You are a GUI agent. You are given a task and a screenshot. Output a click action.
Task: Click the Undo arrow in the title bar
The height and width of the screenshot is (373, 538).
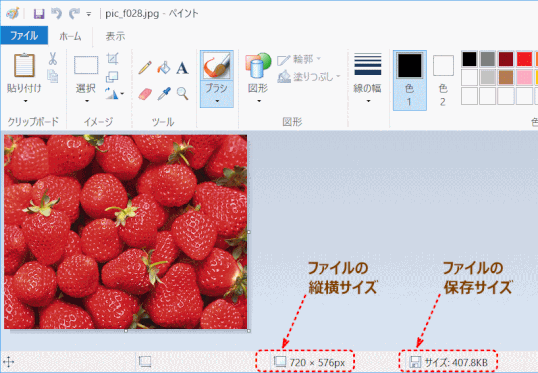(56, 14)
